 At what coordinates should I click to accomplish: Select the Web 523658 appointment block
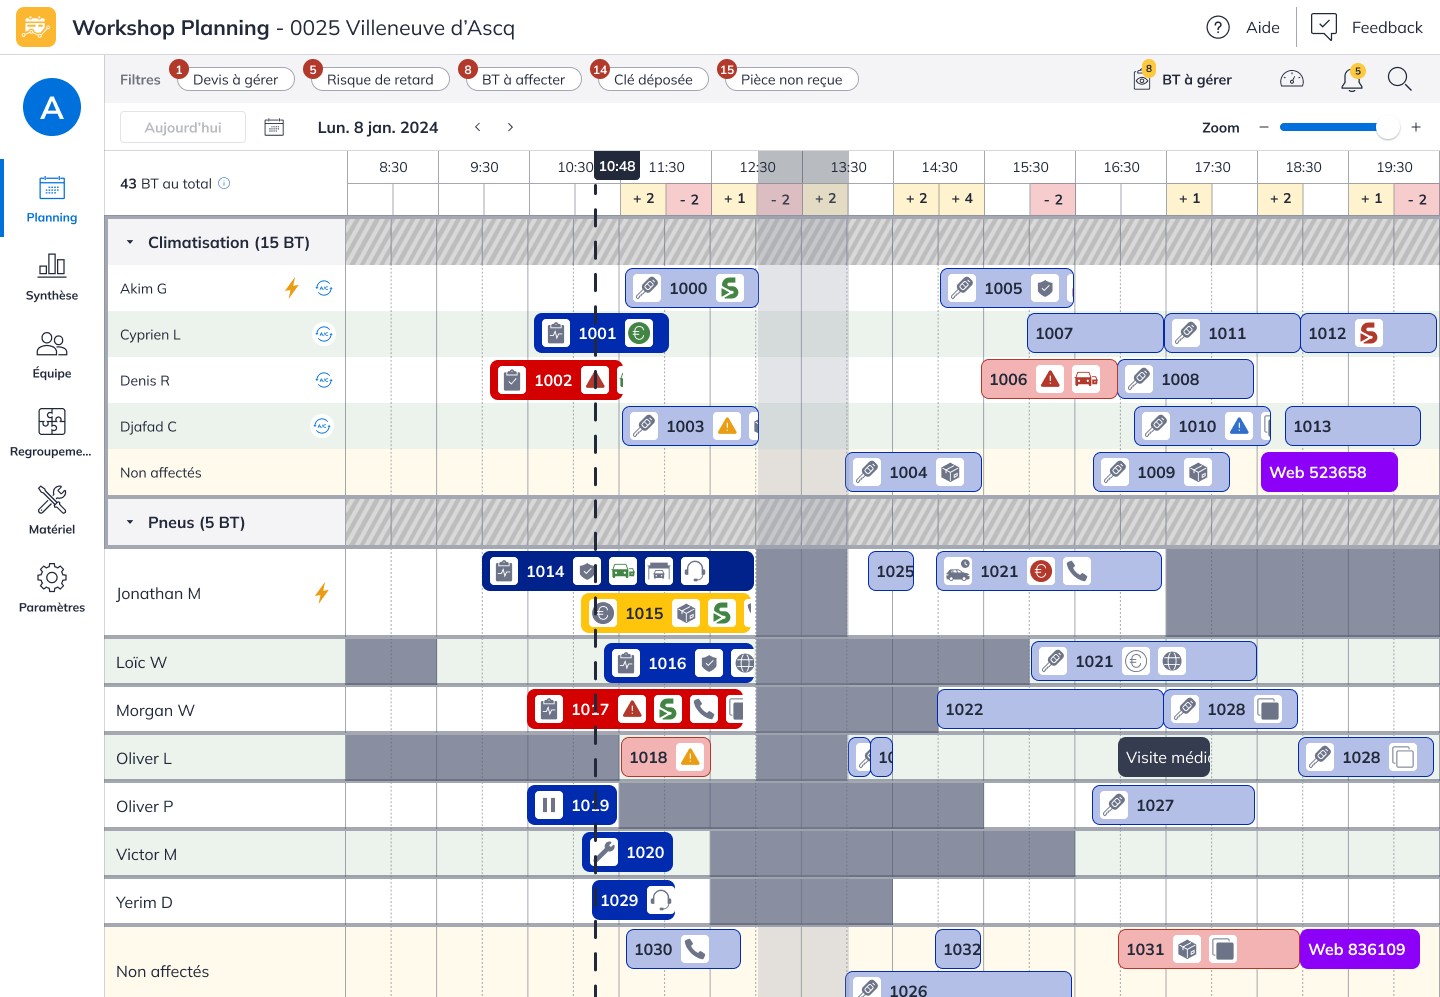pyautogui.click(x=1328, y=472)
